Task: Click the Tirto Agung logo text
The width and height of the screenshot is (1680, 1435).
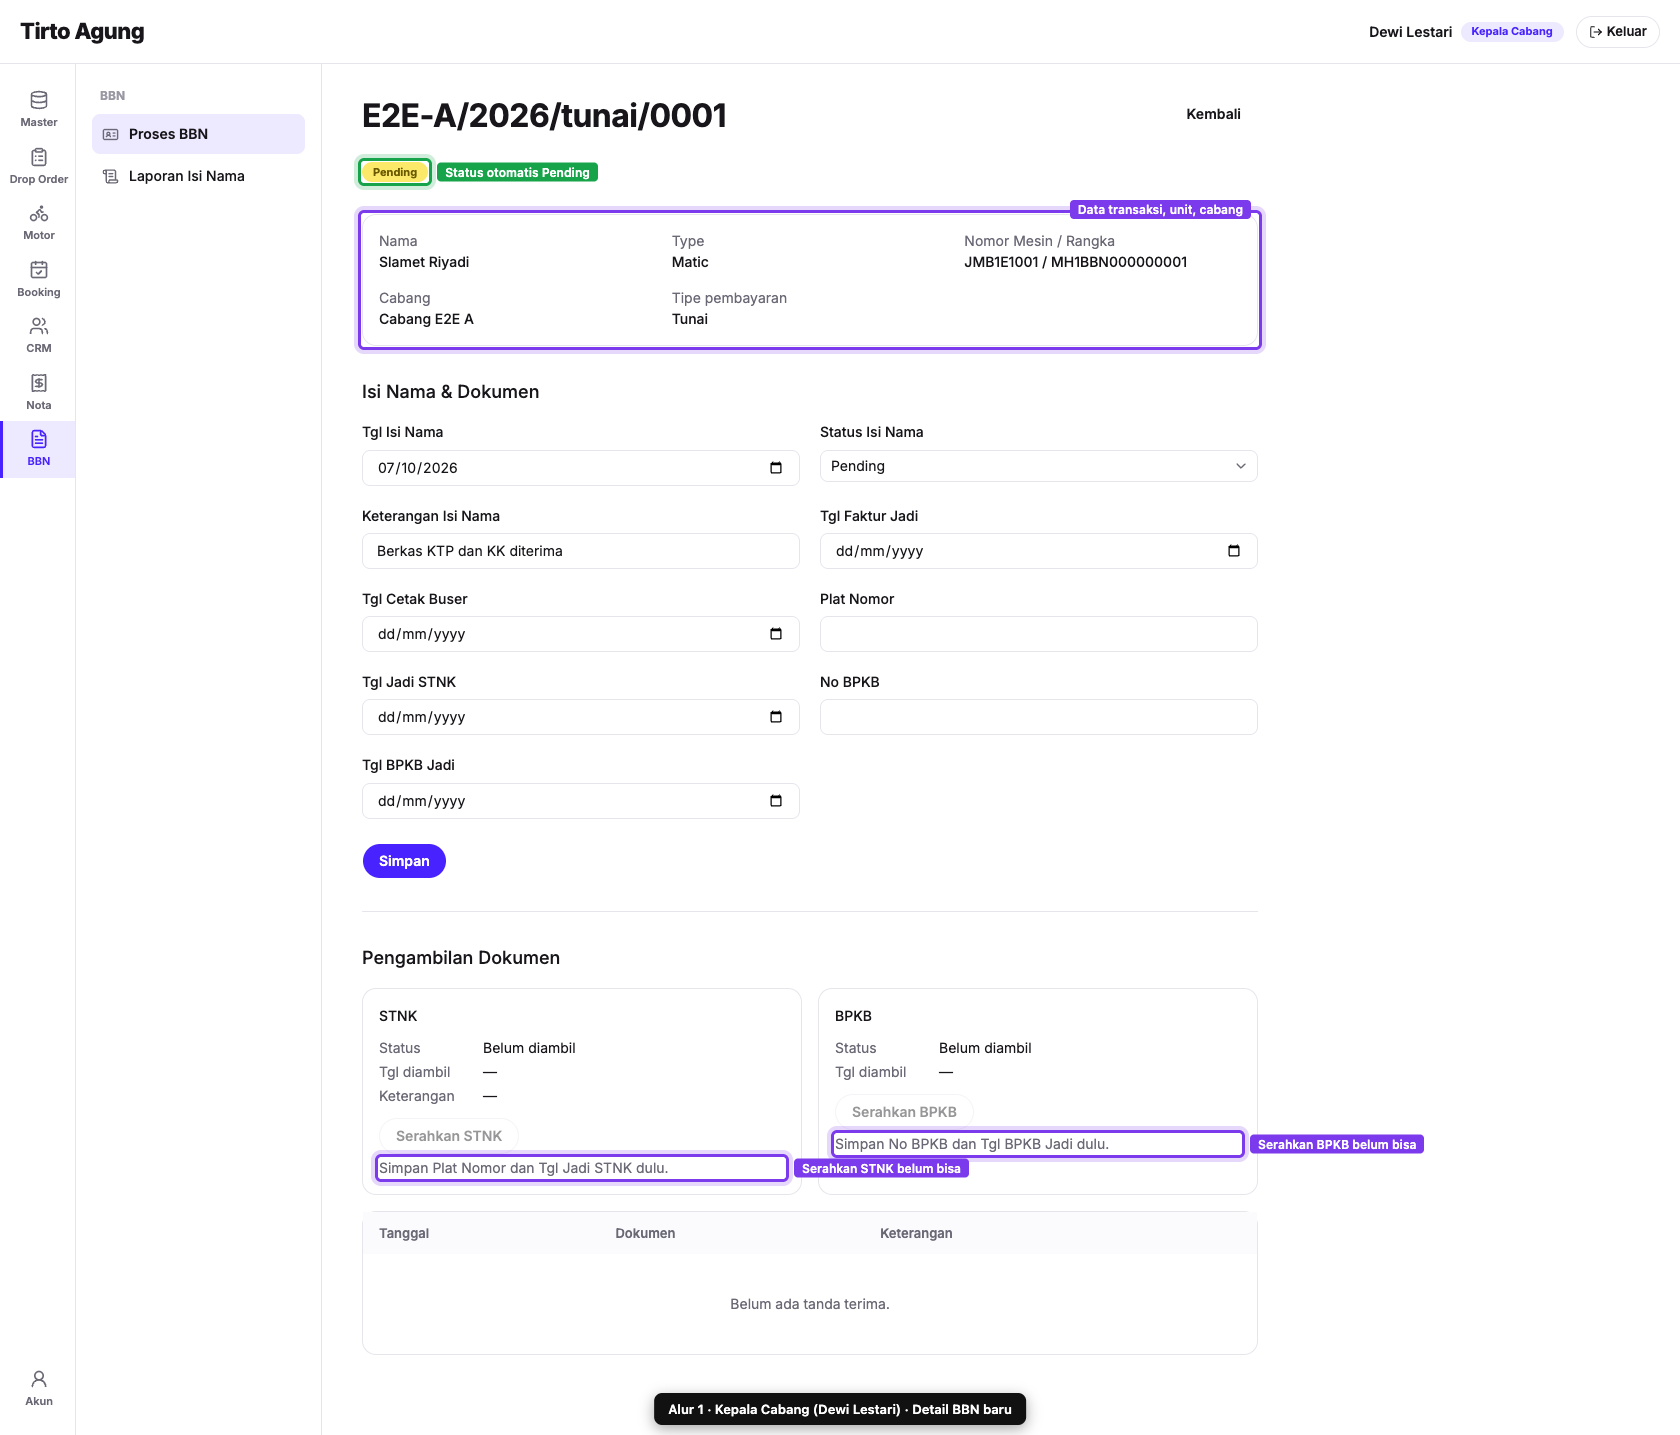Action: pos(82,32)
